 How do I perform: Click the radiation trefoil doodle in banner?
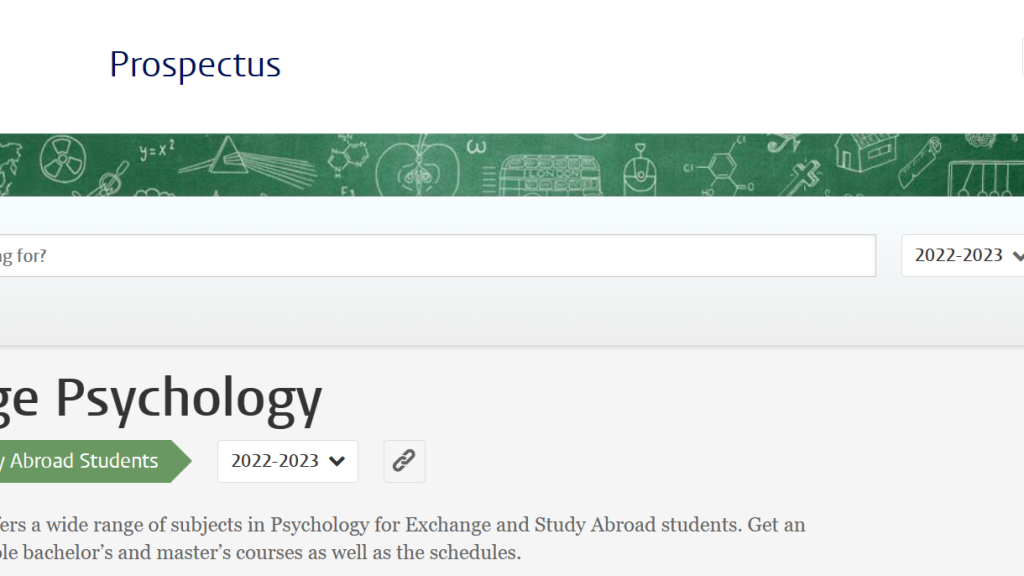pos(62,158)
